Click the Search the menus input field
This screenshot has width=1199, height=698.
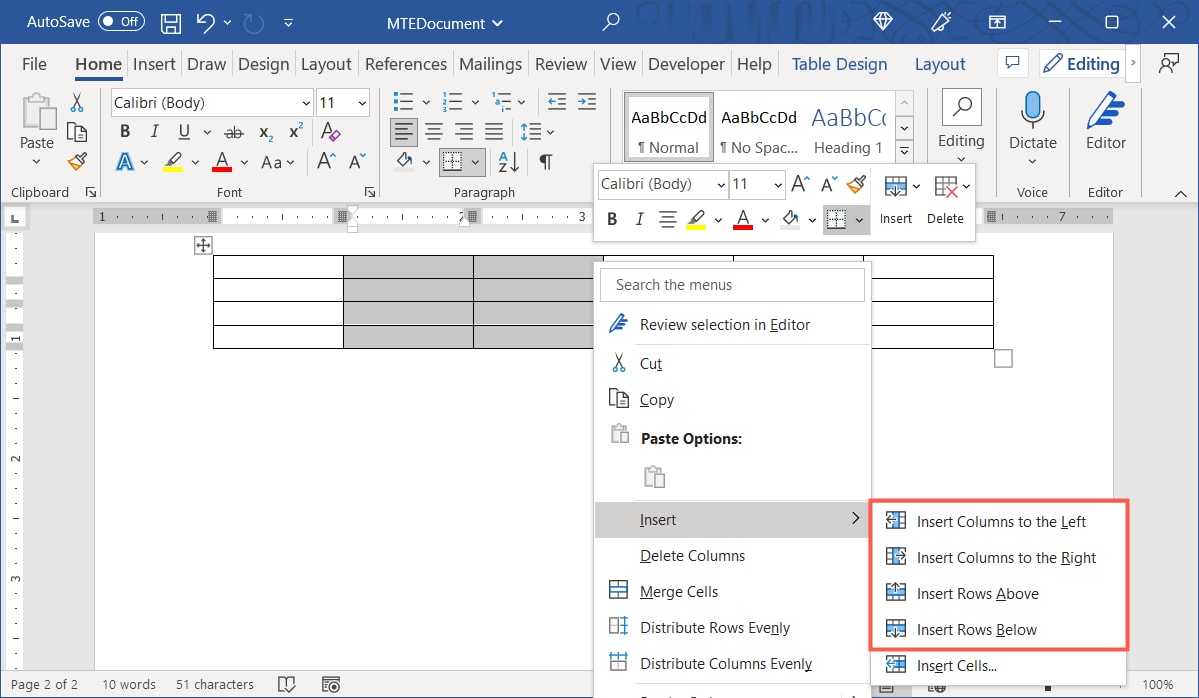tap(731, 285)
